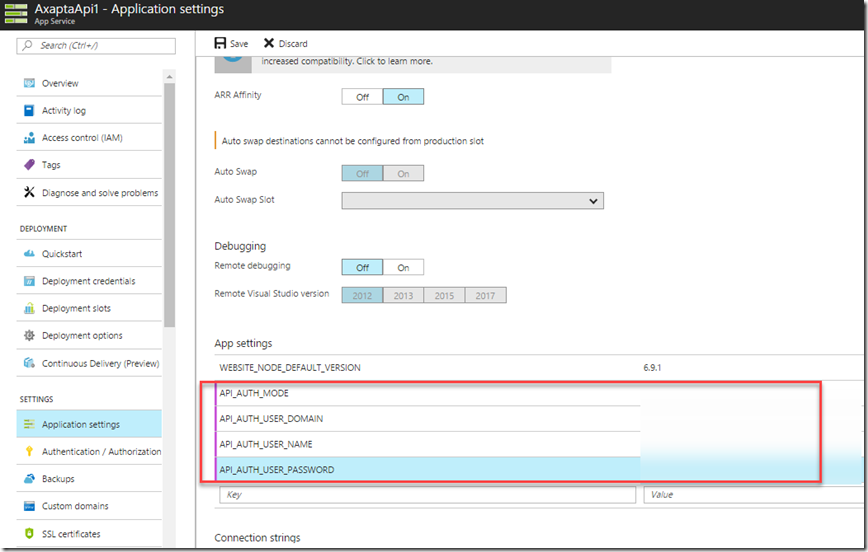Turn ARR Affinity Off

[x=362, y=97]
